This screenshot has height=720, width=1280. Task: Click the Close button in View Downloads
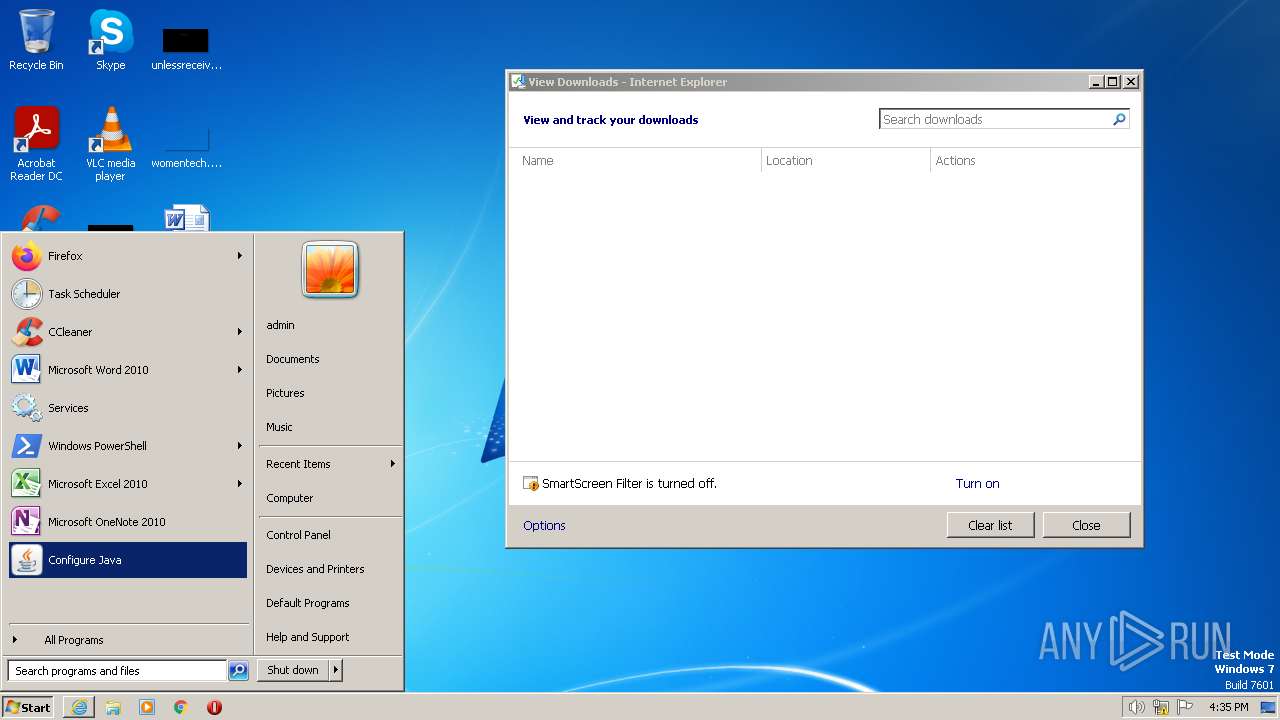[1086, 525]
